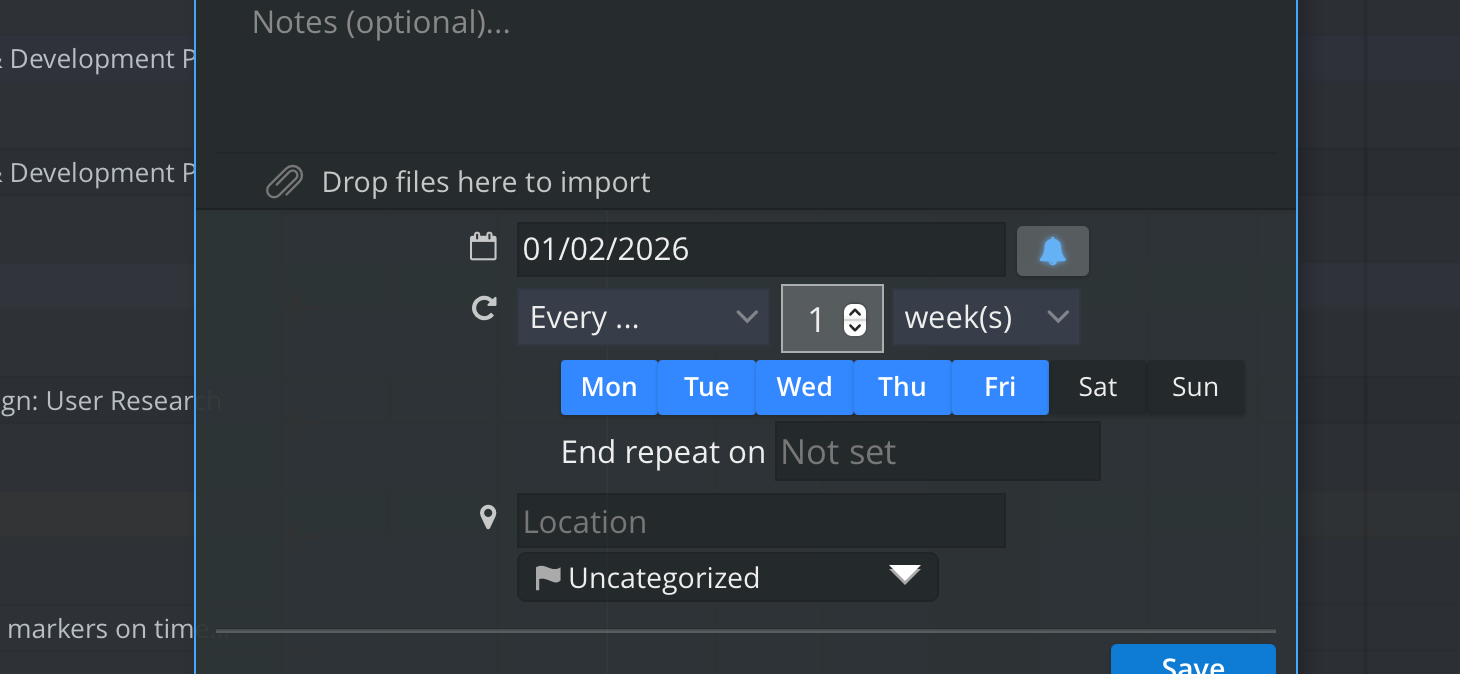Click the repeat interval number stepper arrows

(855, 319)
